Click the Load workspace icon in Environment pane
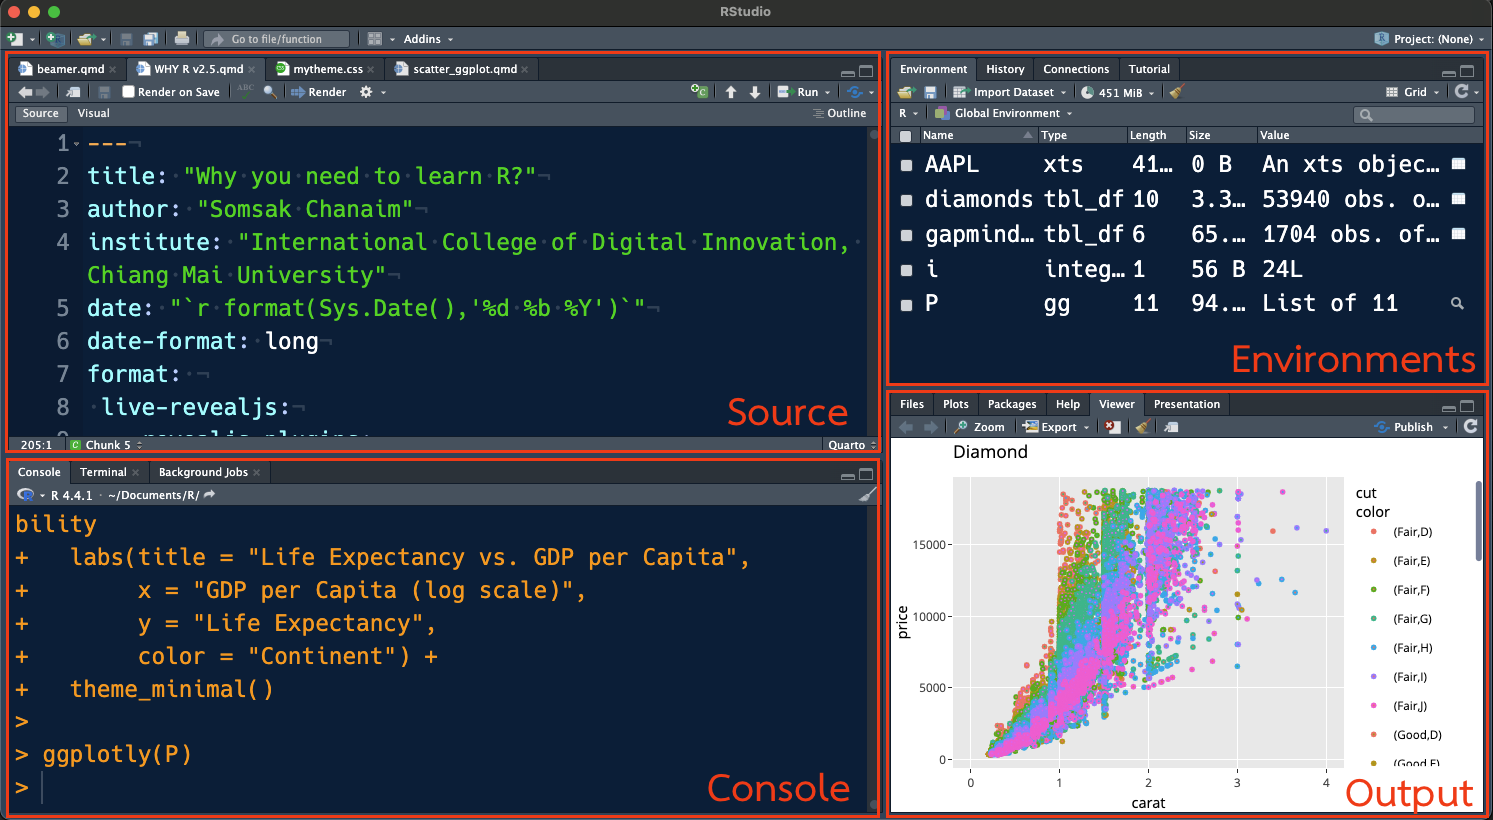Viewport: 1493px width, 820px height. click(905, 92)
